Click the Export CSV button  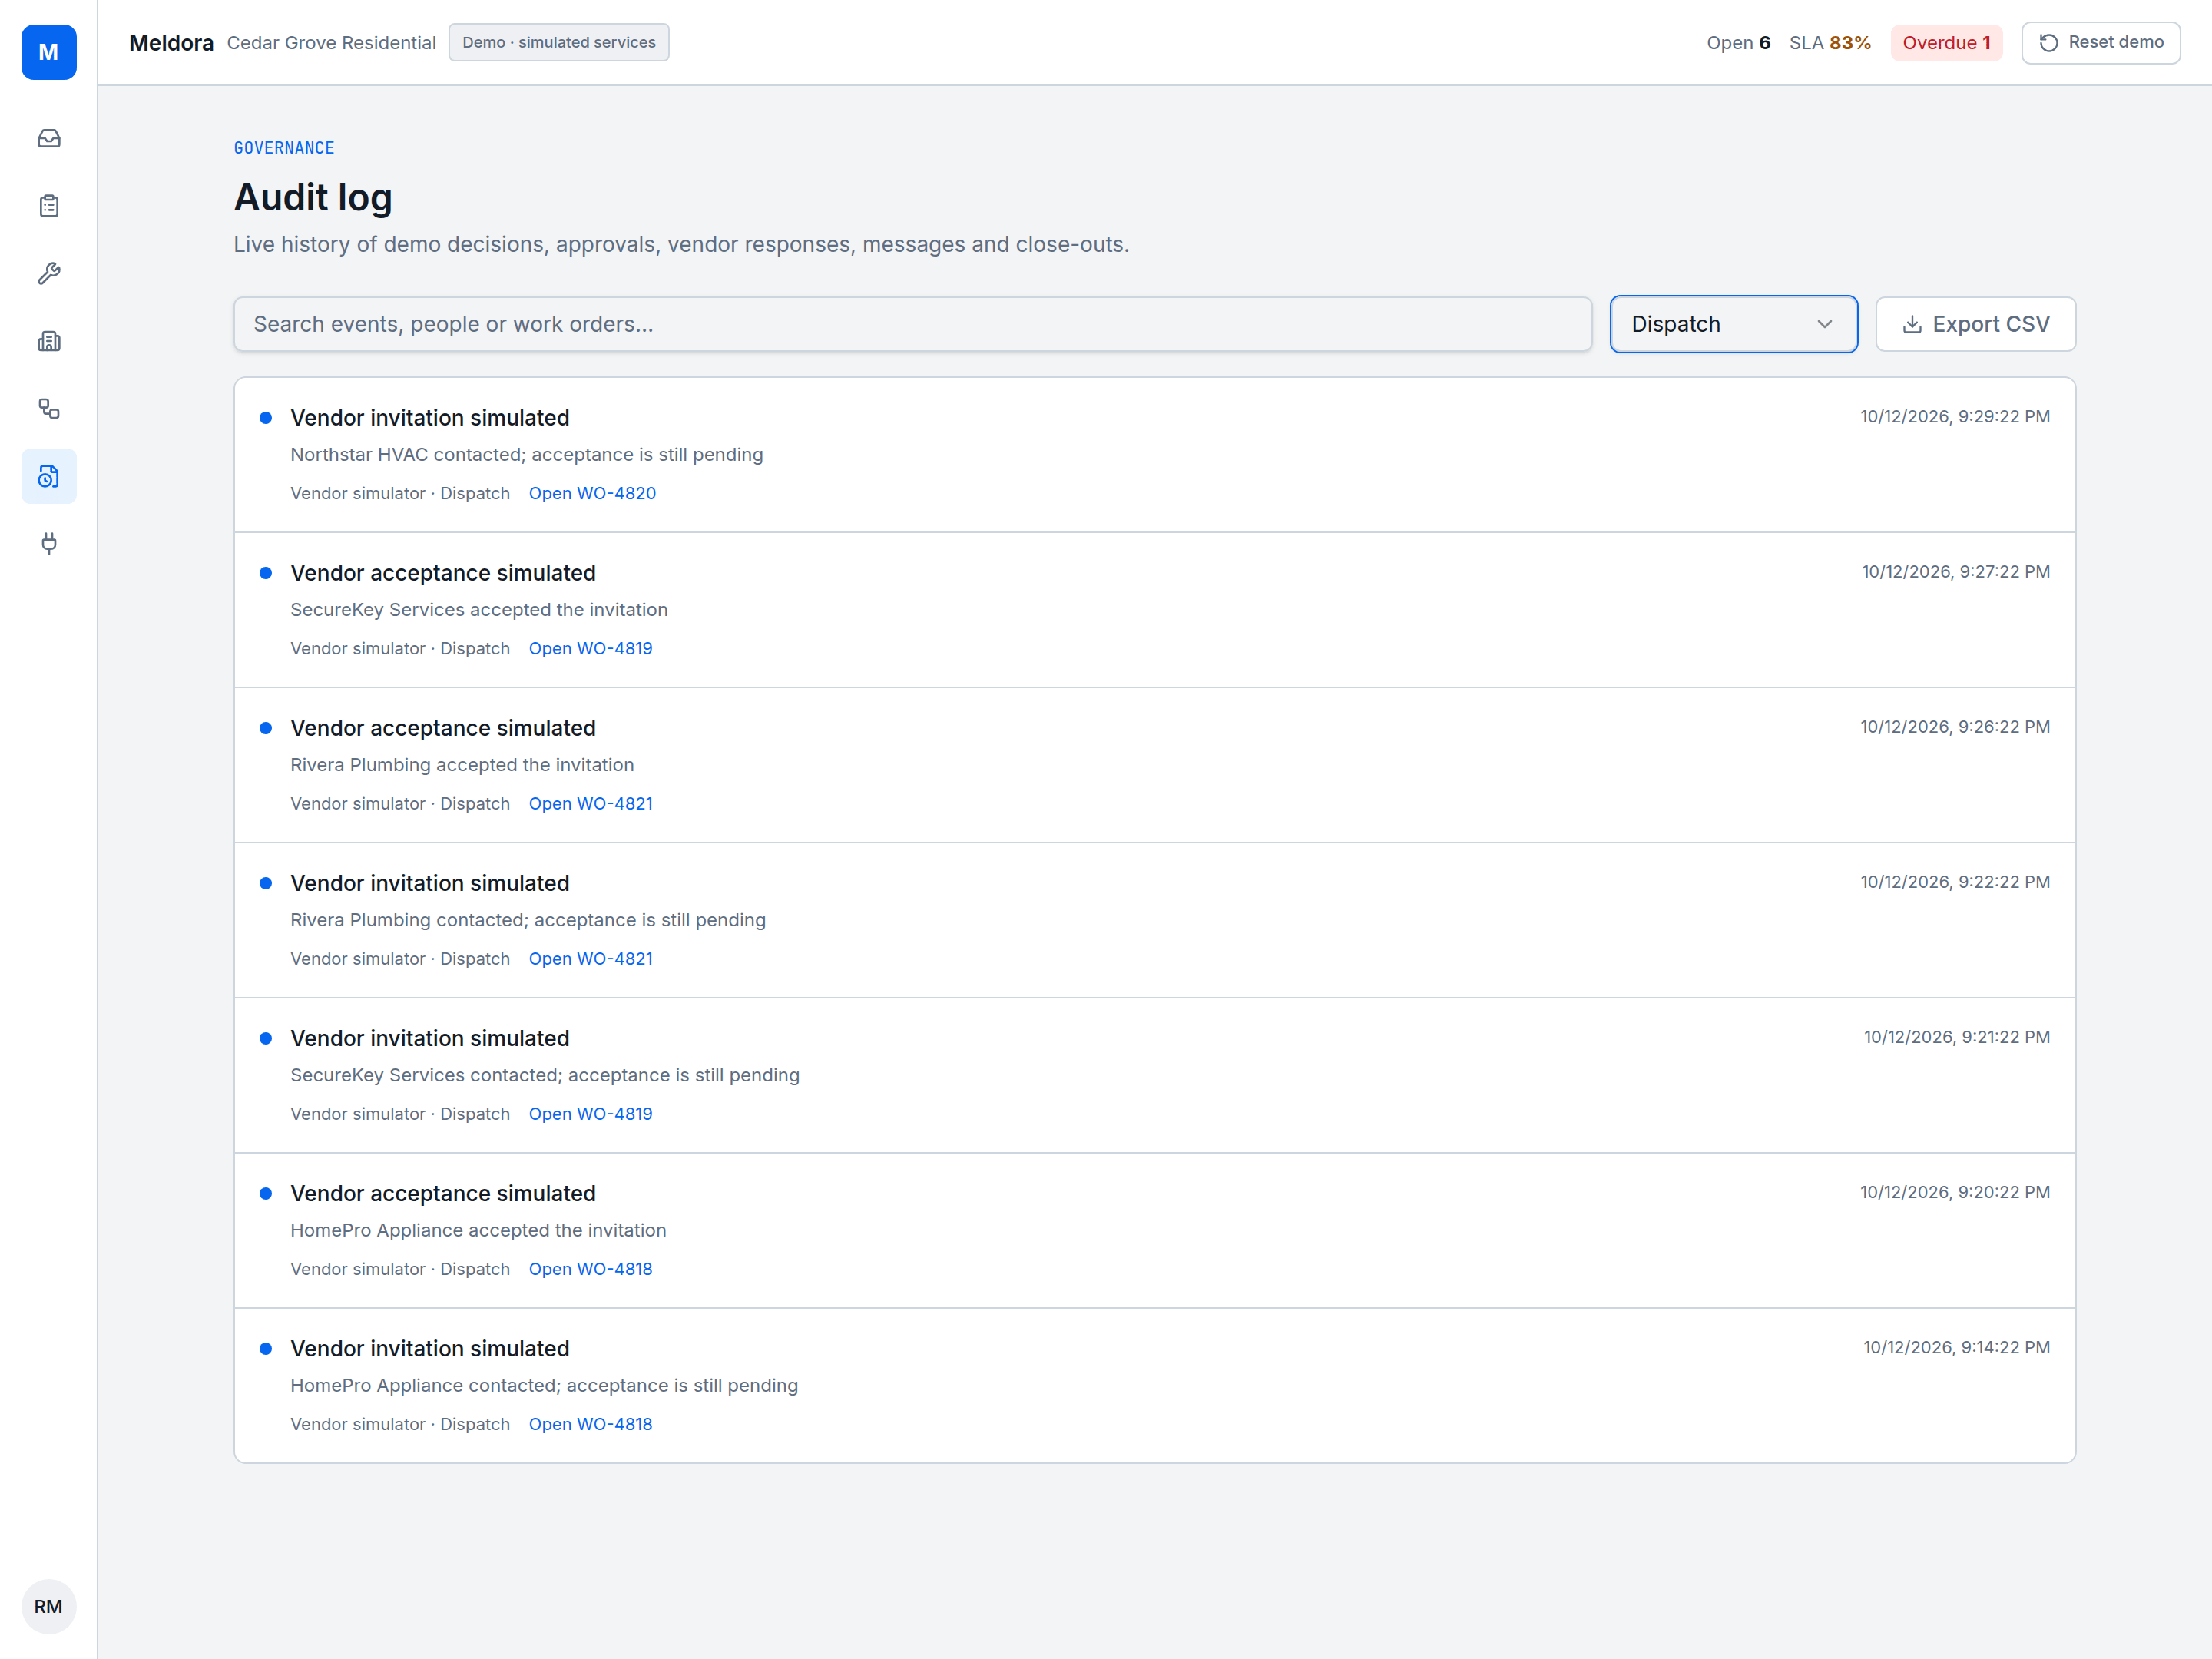(1975, 324)
